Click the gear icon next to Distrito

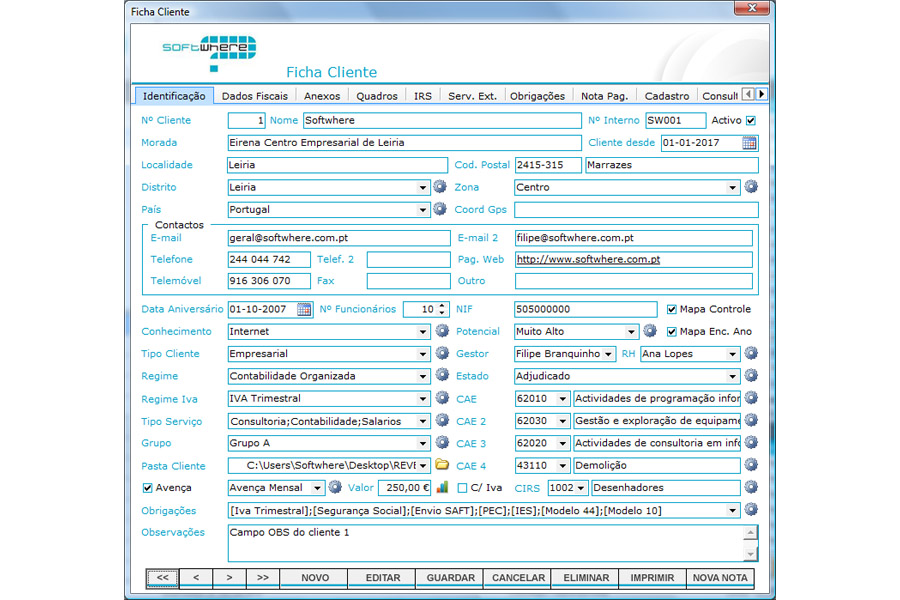pos(438,187)
